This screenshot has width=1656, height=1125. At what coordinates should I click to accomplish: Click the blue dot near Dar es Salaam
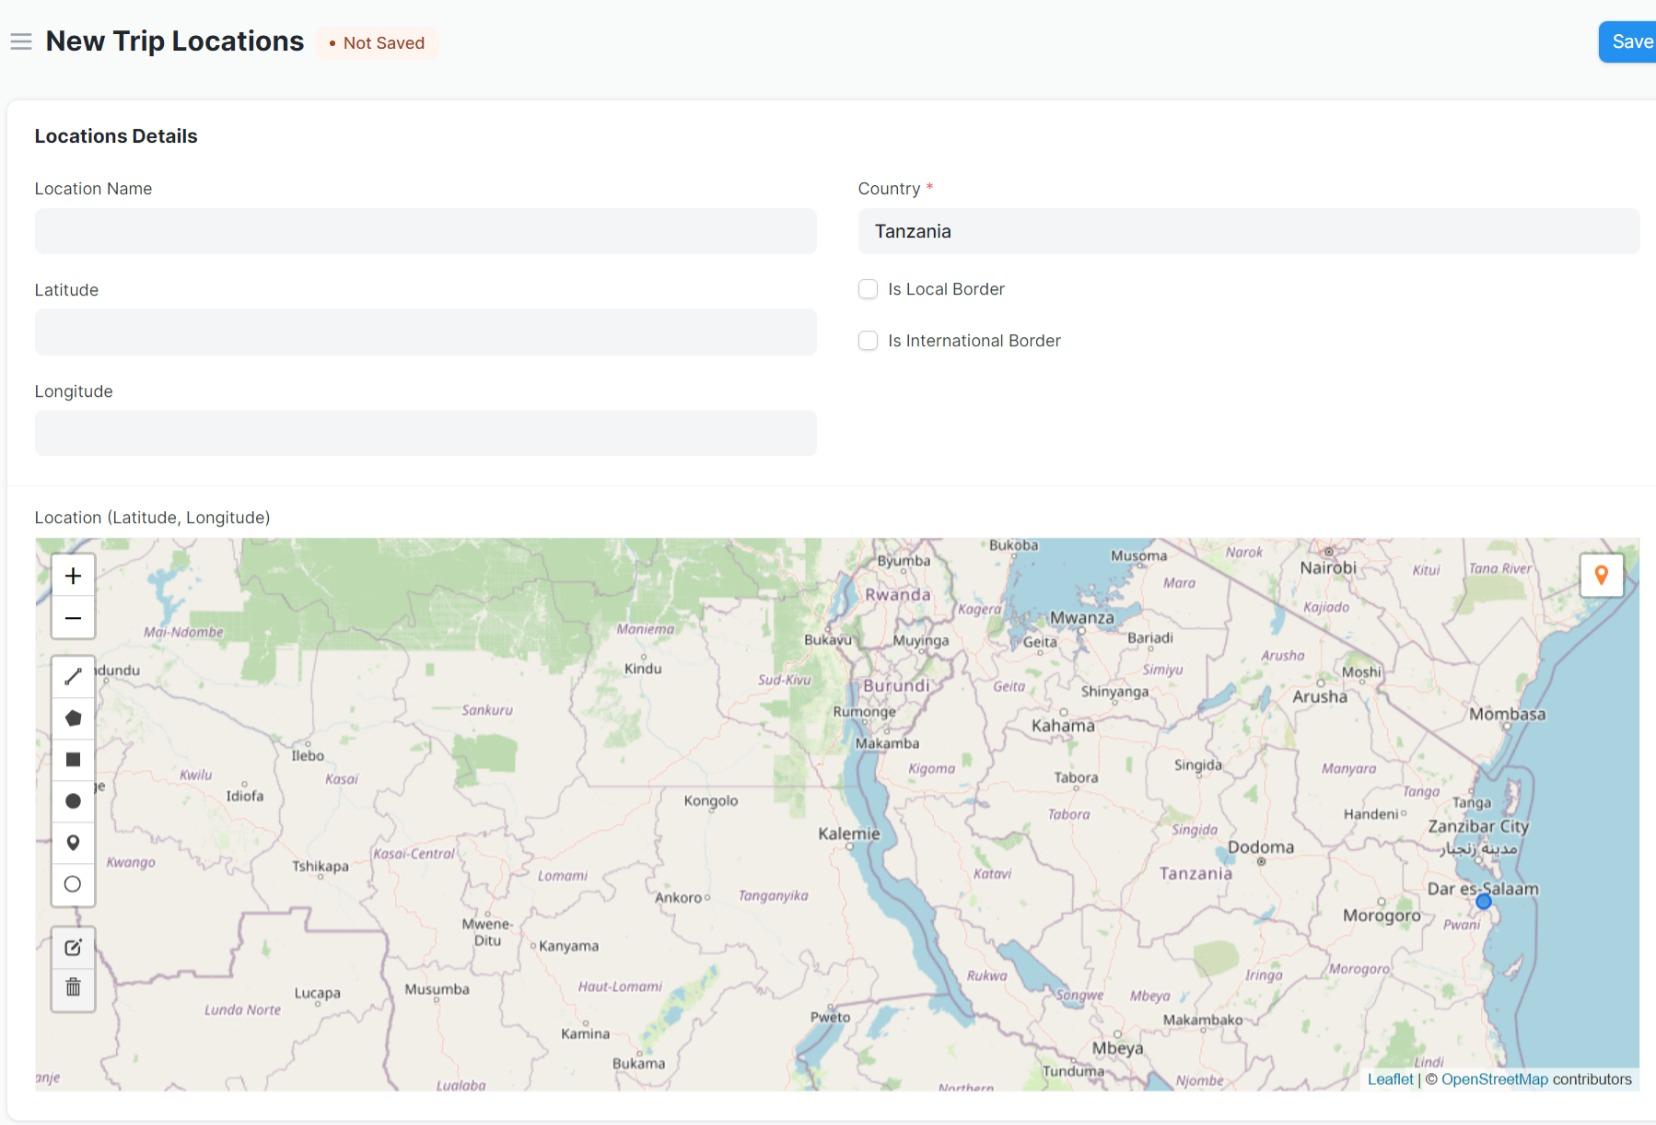1484,901
